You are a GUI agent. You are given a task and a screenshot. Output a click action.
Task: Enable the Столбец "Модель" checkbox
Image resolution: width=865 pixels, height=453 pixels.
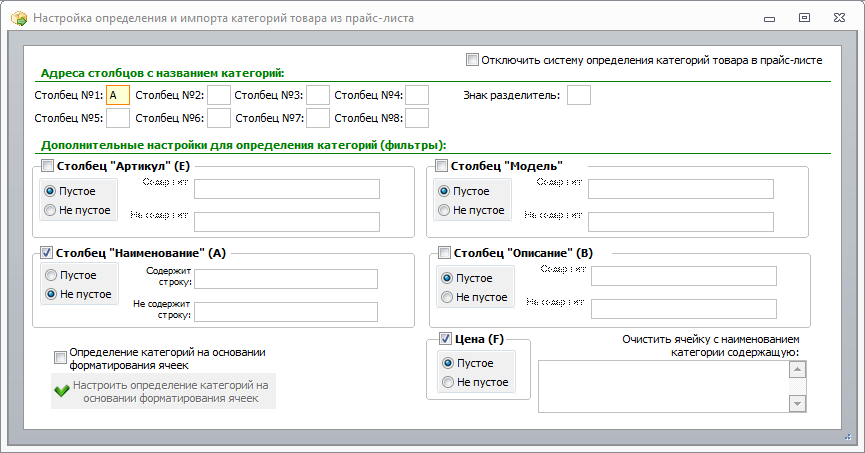click(x=441, y=166)
